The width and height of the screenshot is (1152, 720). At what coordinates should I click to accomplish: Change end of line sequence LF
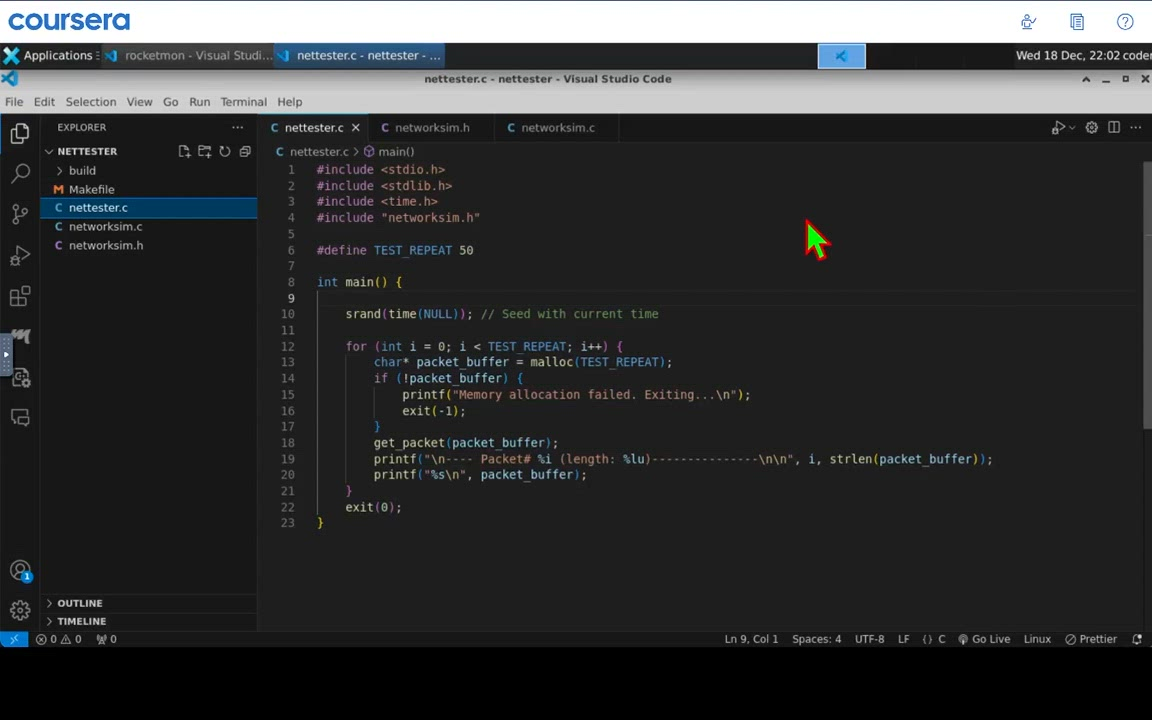(x=904, y=639)
